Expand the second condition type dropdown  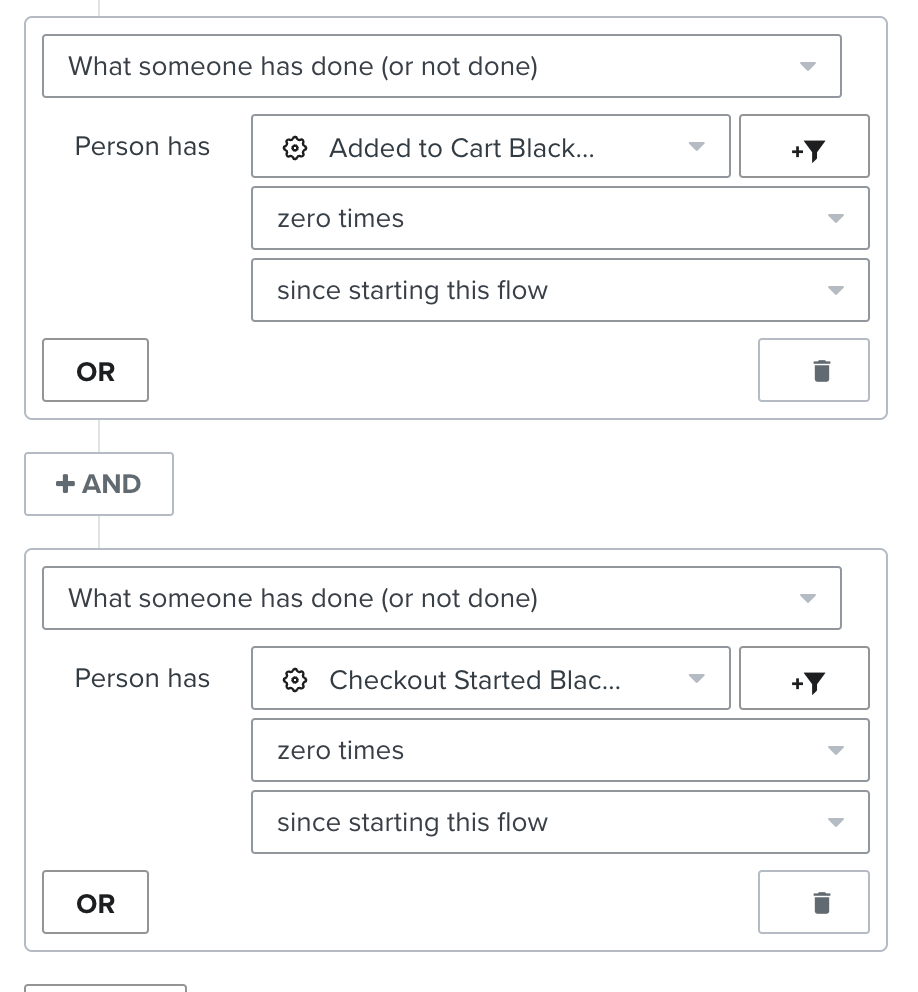click(441, 599)
